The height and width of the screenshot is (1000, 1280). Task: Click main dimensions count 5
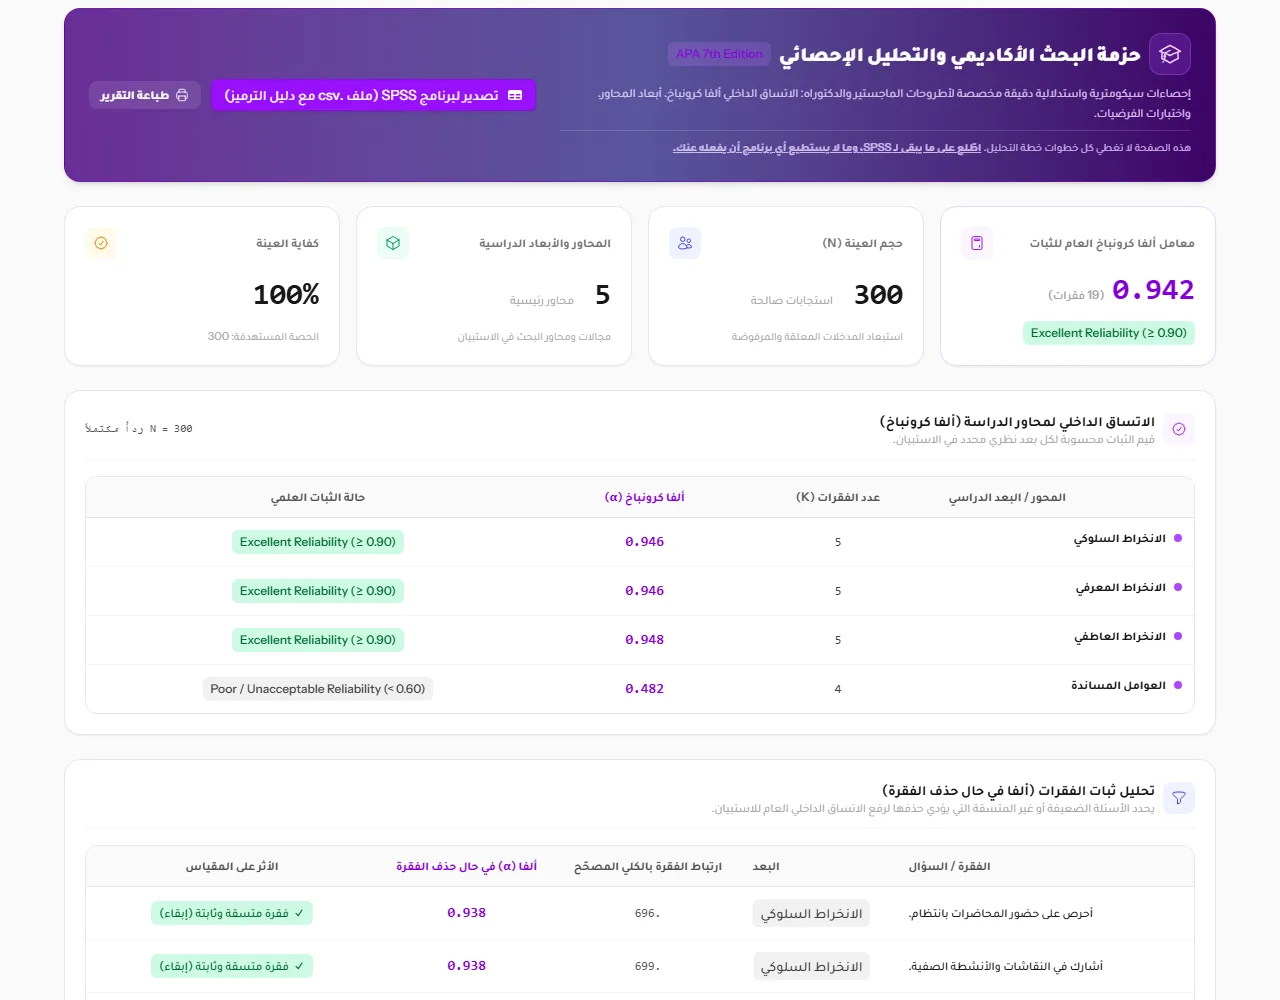[x=602, y=295]
